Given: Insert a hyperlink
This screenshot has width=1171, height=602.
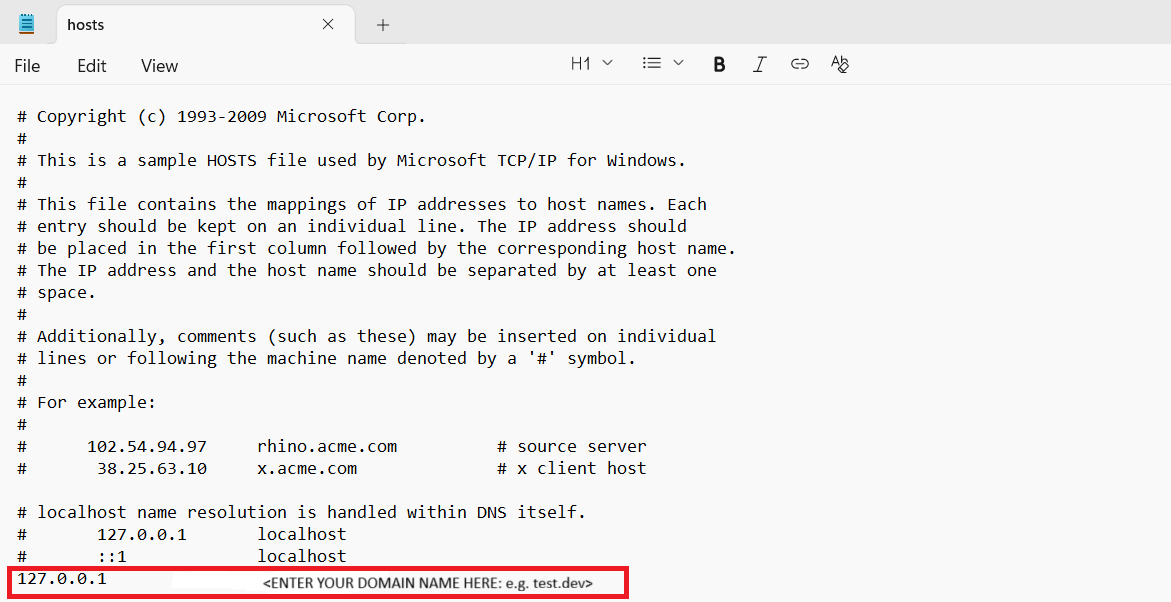Looking at the screenshot, I should coord(799,63).
